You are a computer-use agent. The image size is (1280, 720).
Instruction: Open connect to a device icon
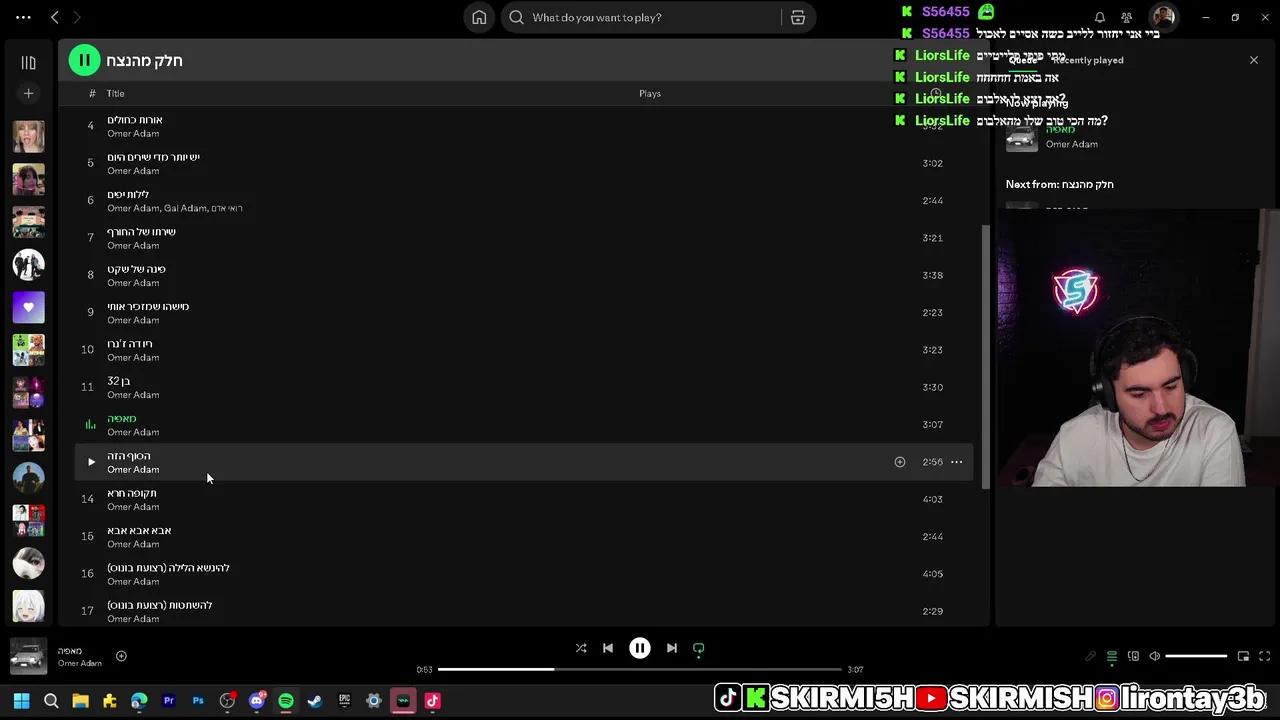(1133, 656)
